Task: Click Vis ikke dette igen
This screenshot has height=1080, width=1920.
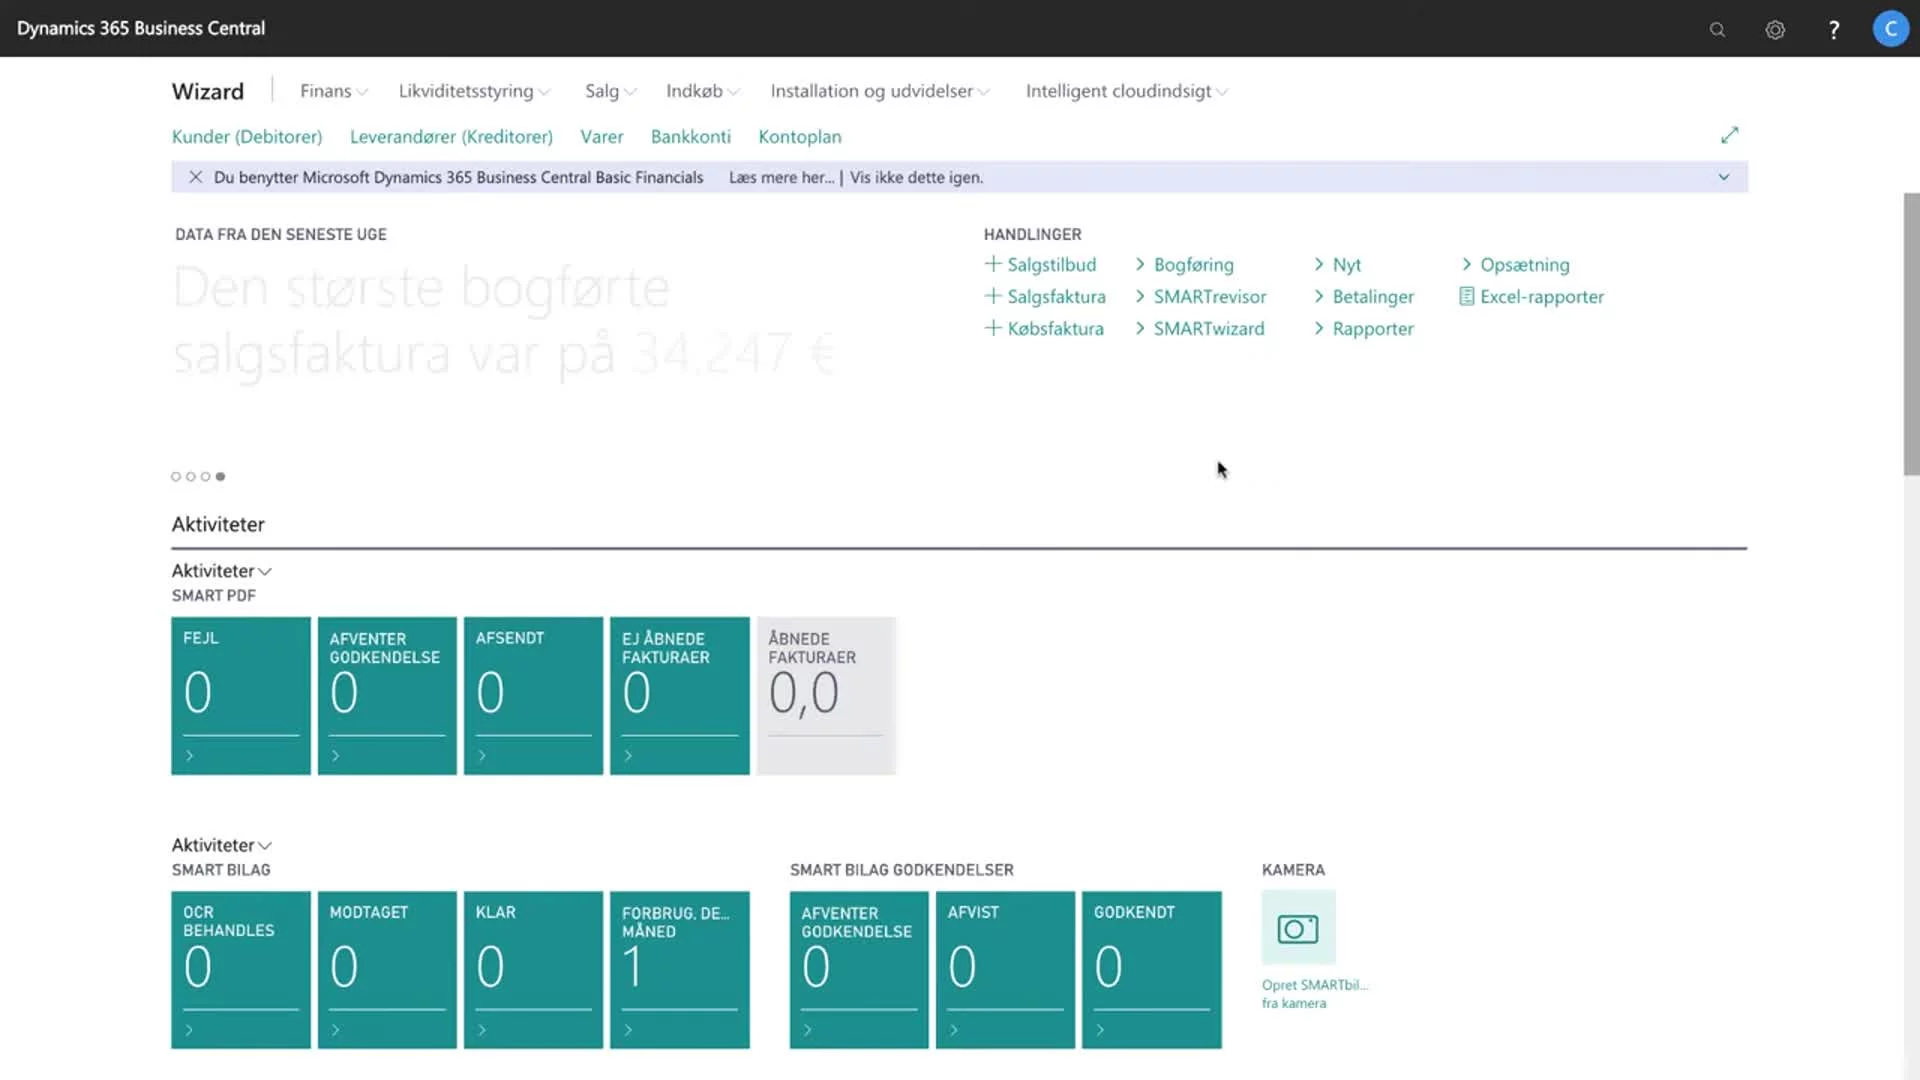Action: pyautogui.click(x=916, y=178)
